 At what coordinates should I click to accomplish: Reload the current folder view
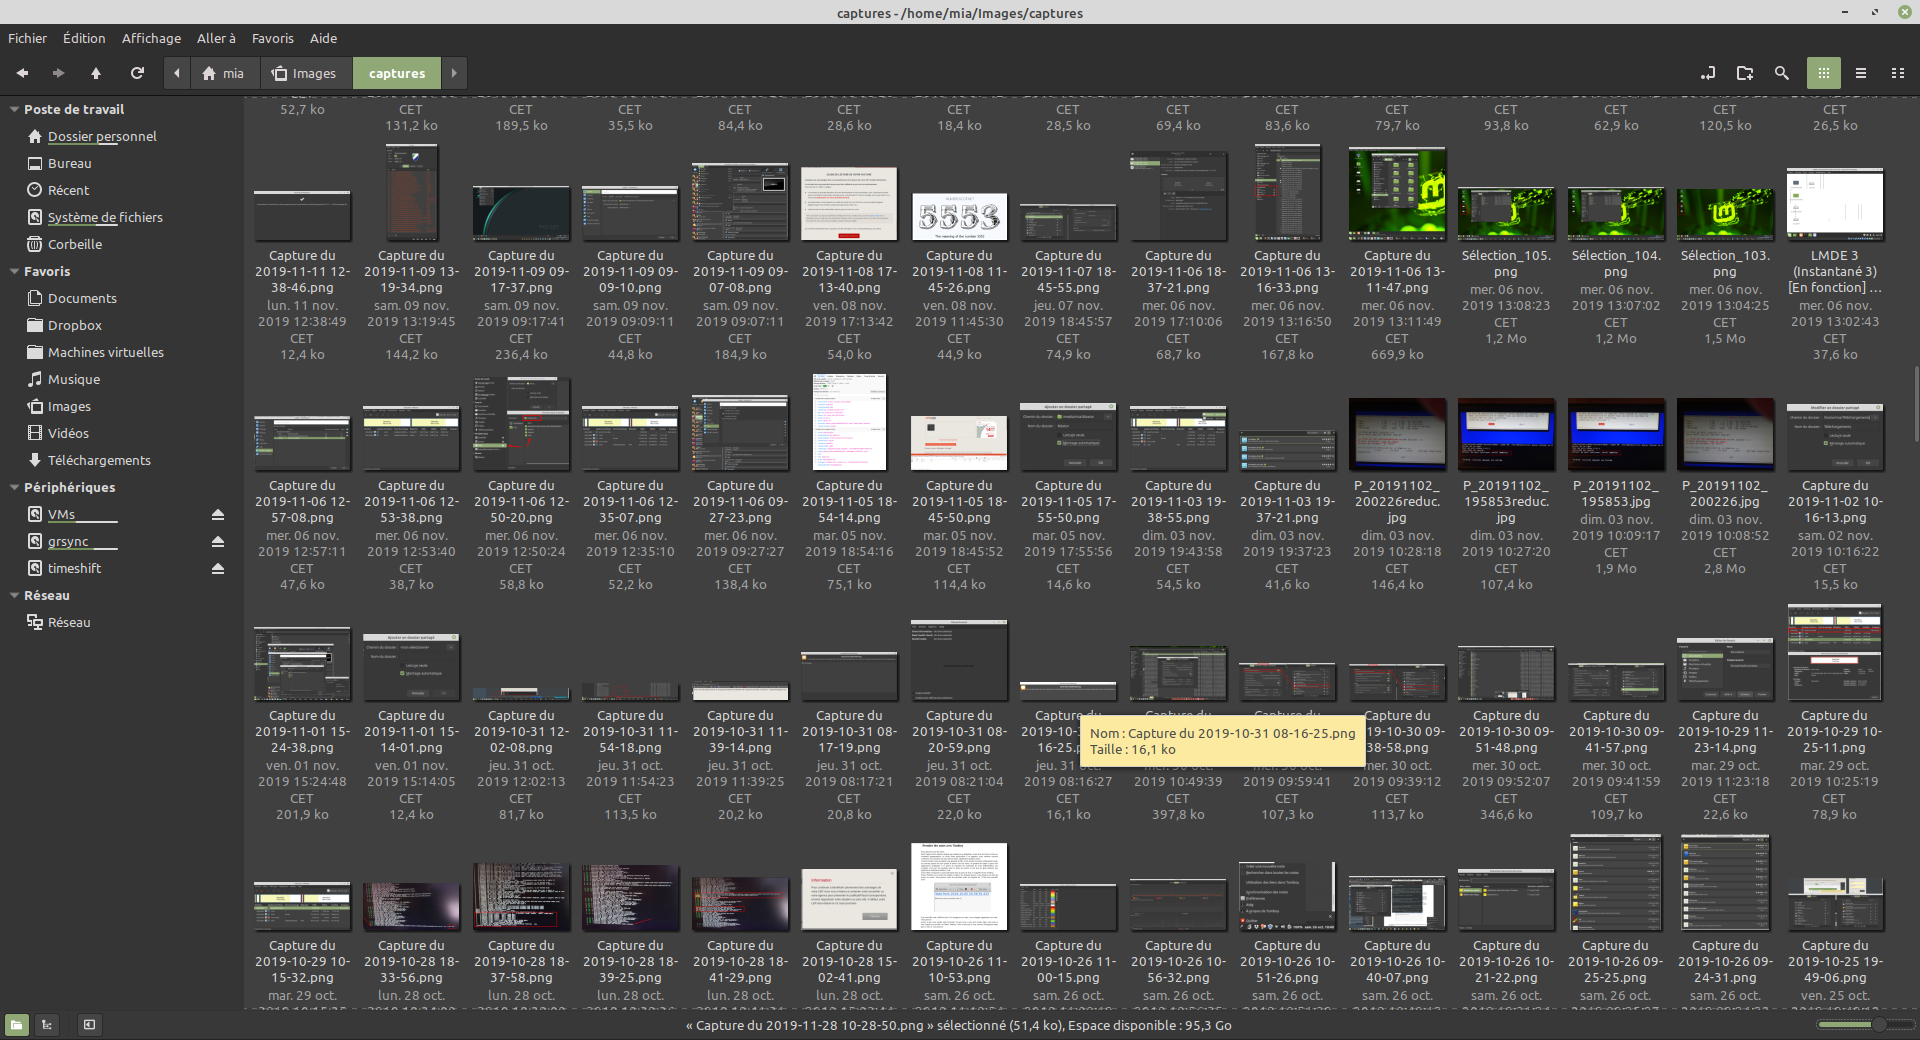(137, 73)
